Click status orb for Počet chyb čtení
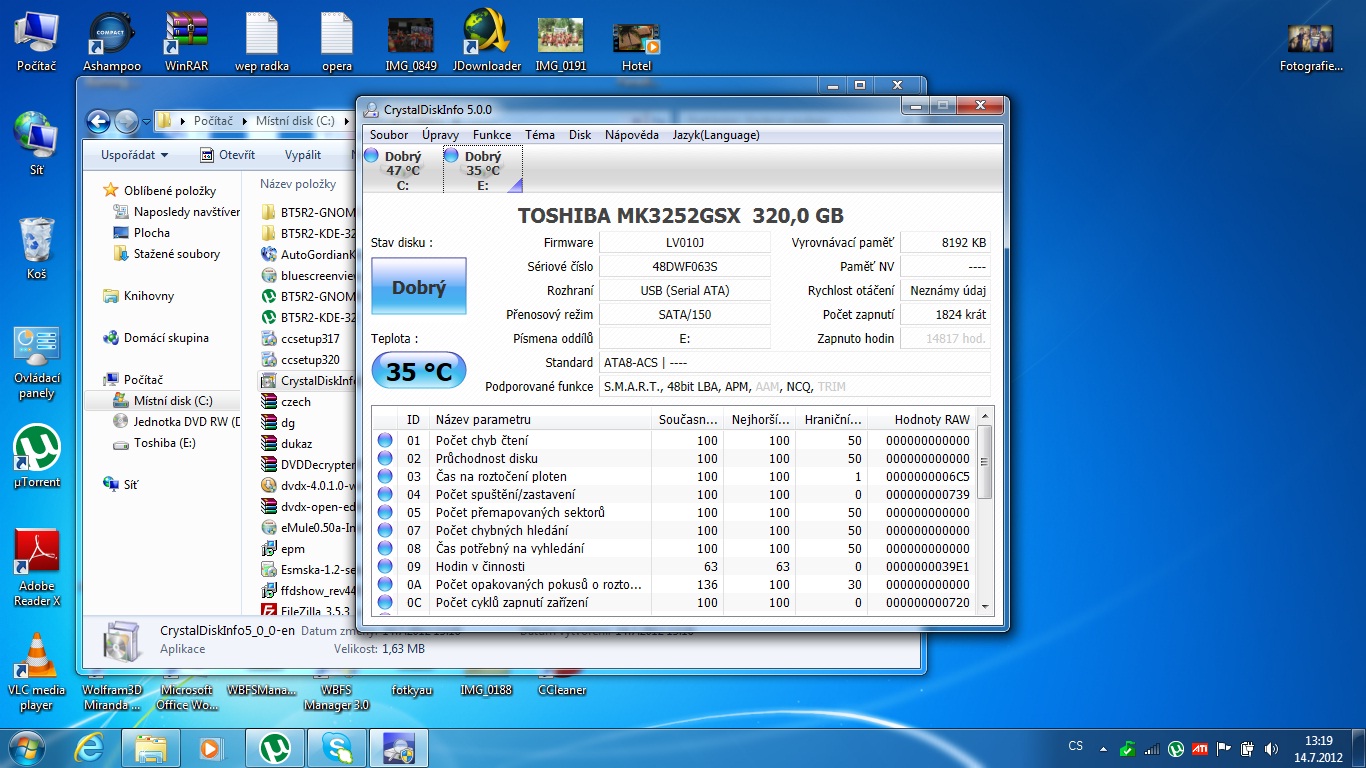The image size is (1366, 768). point(385,441)
